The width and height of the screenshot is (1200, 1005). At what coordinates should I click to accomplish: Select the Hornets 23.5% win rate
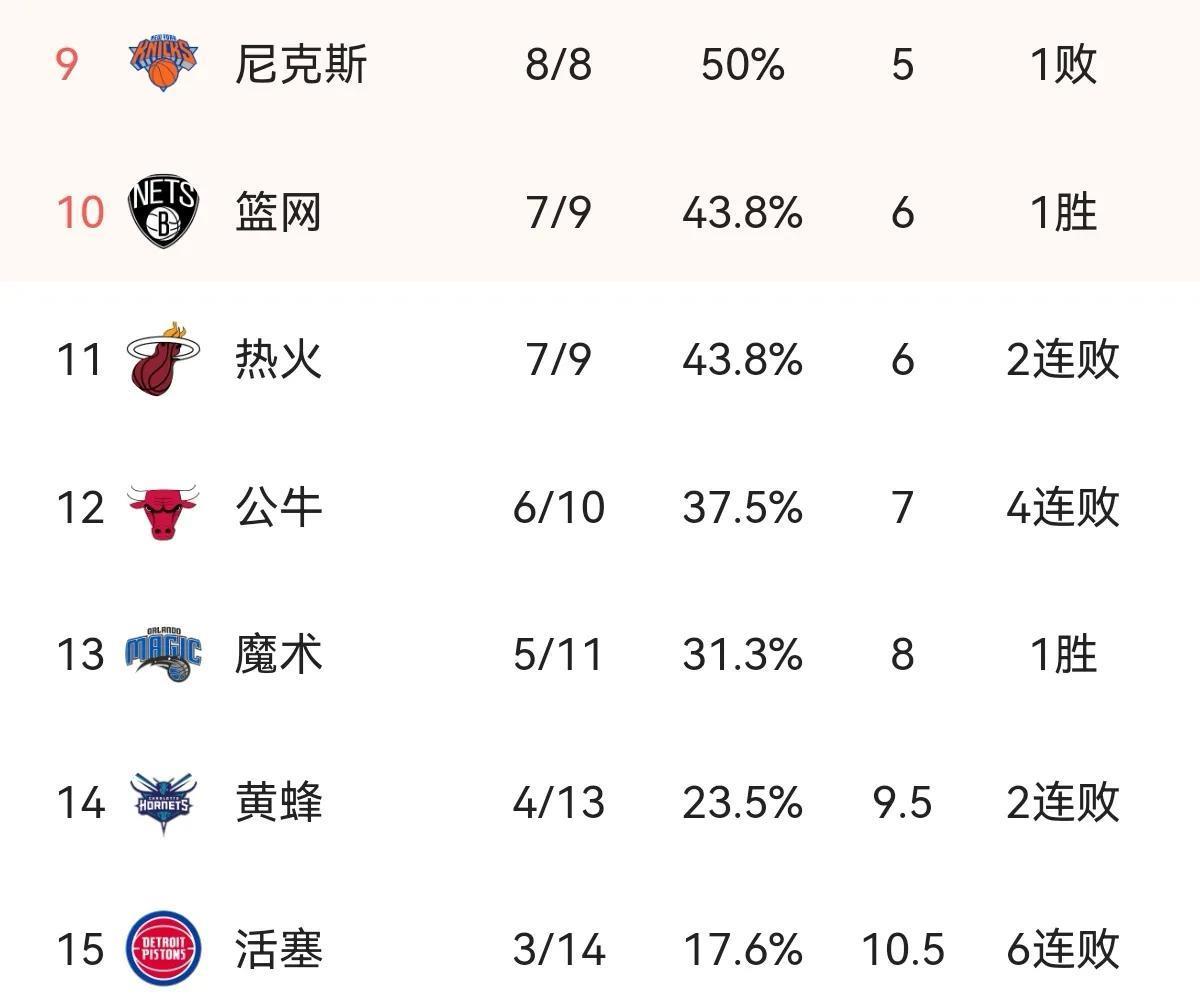[742, 802]
